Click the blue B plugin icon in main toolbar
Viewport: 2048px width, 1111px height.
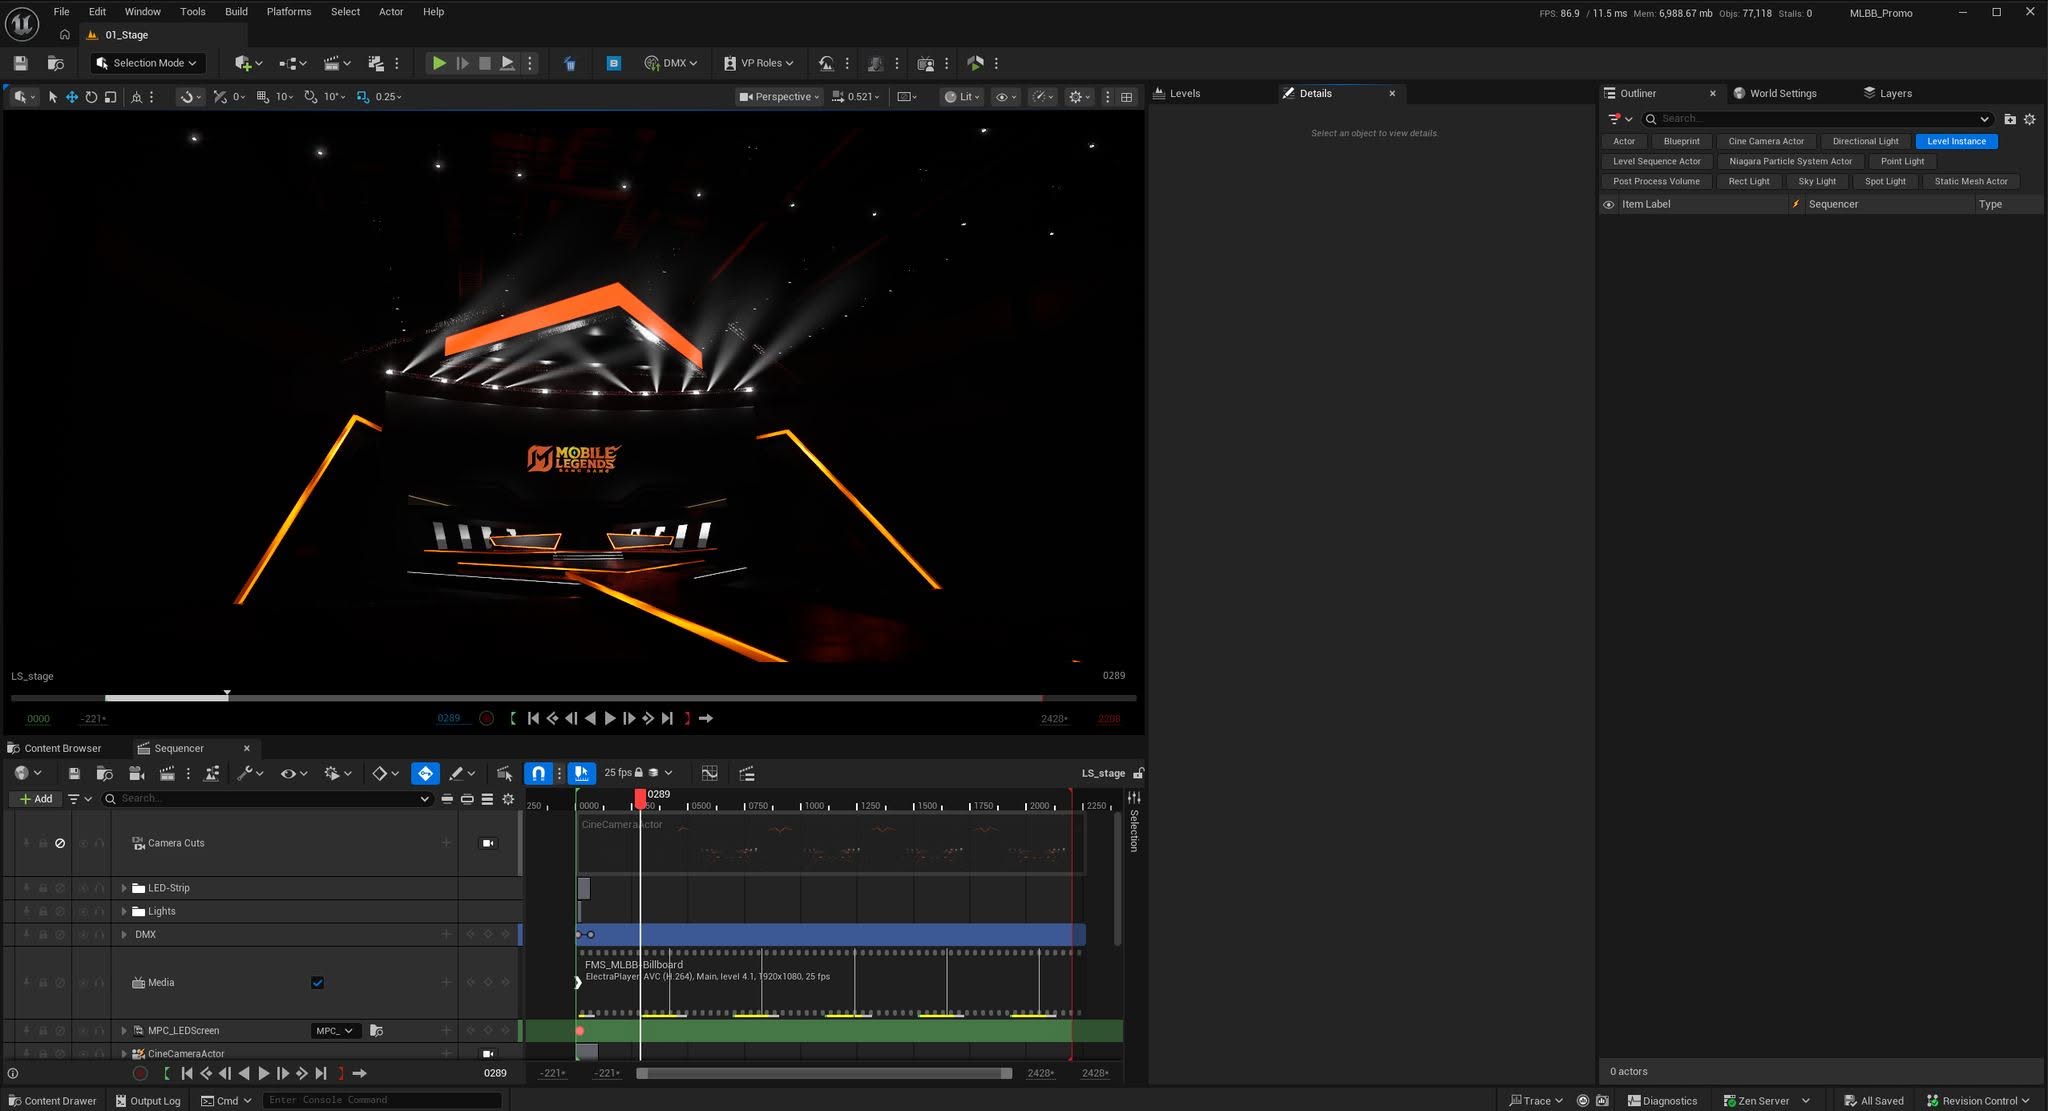614,63
